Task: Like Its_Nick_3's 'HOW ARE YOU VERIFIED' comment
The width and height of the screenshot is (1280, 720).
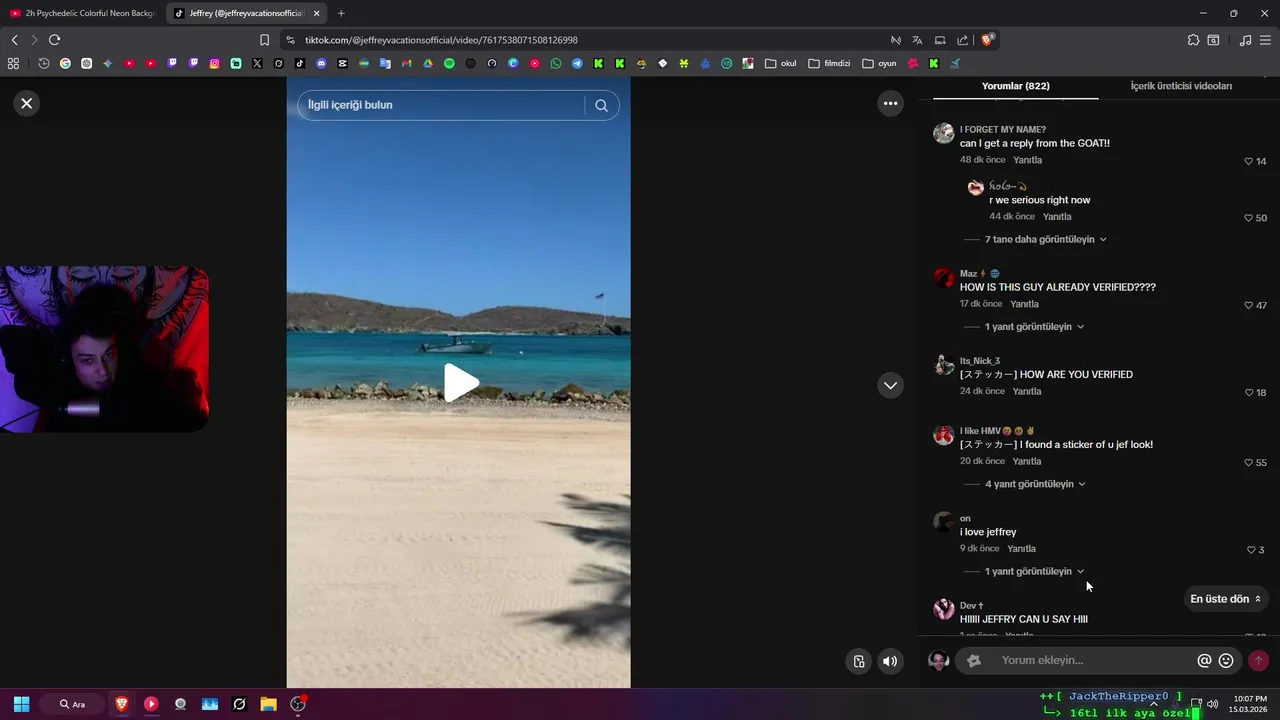Action: 1248,392
